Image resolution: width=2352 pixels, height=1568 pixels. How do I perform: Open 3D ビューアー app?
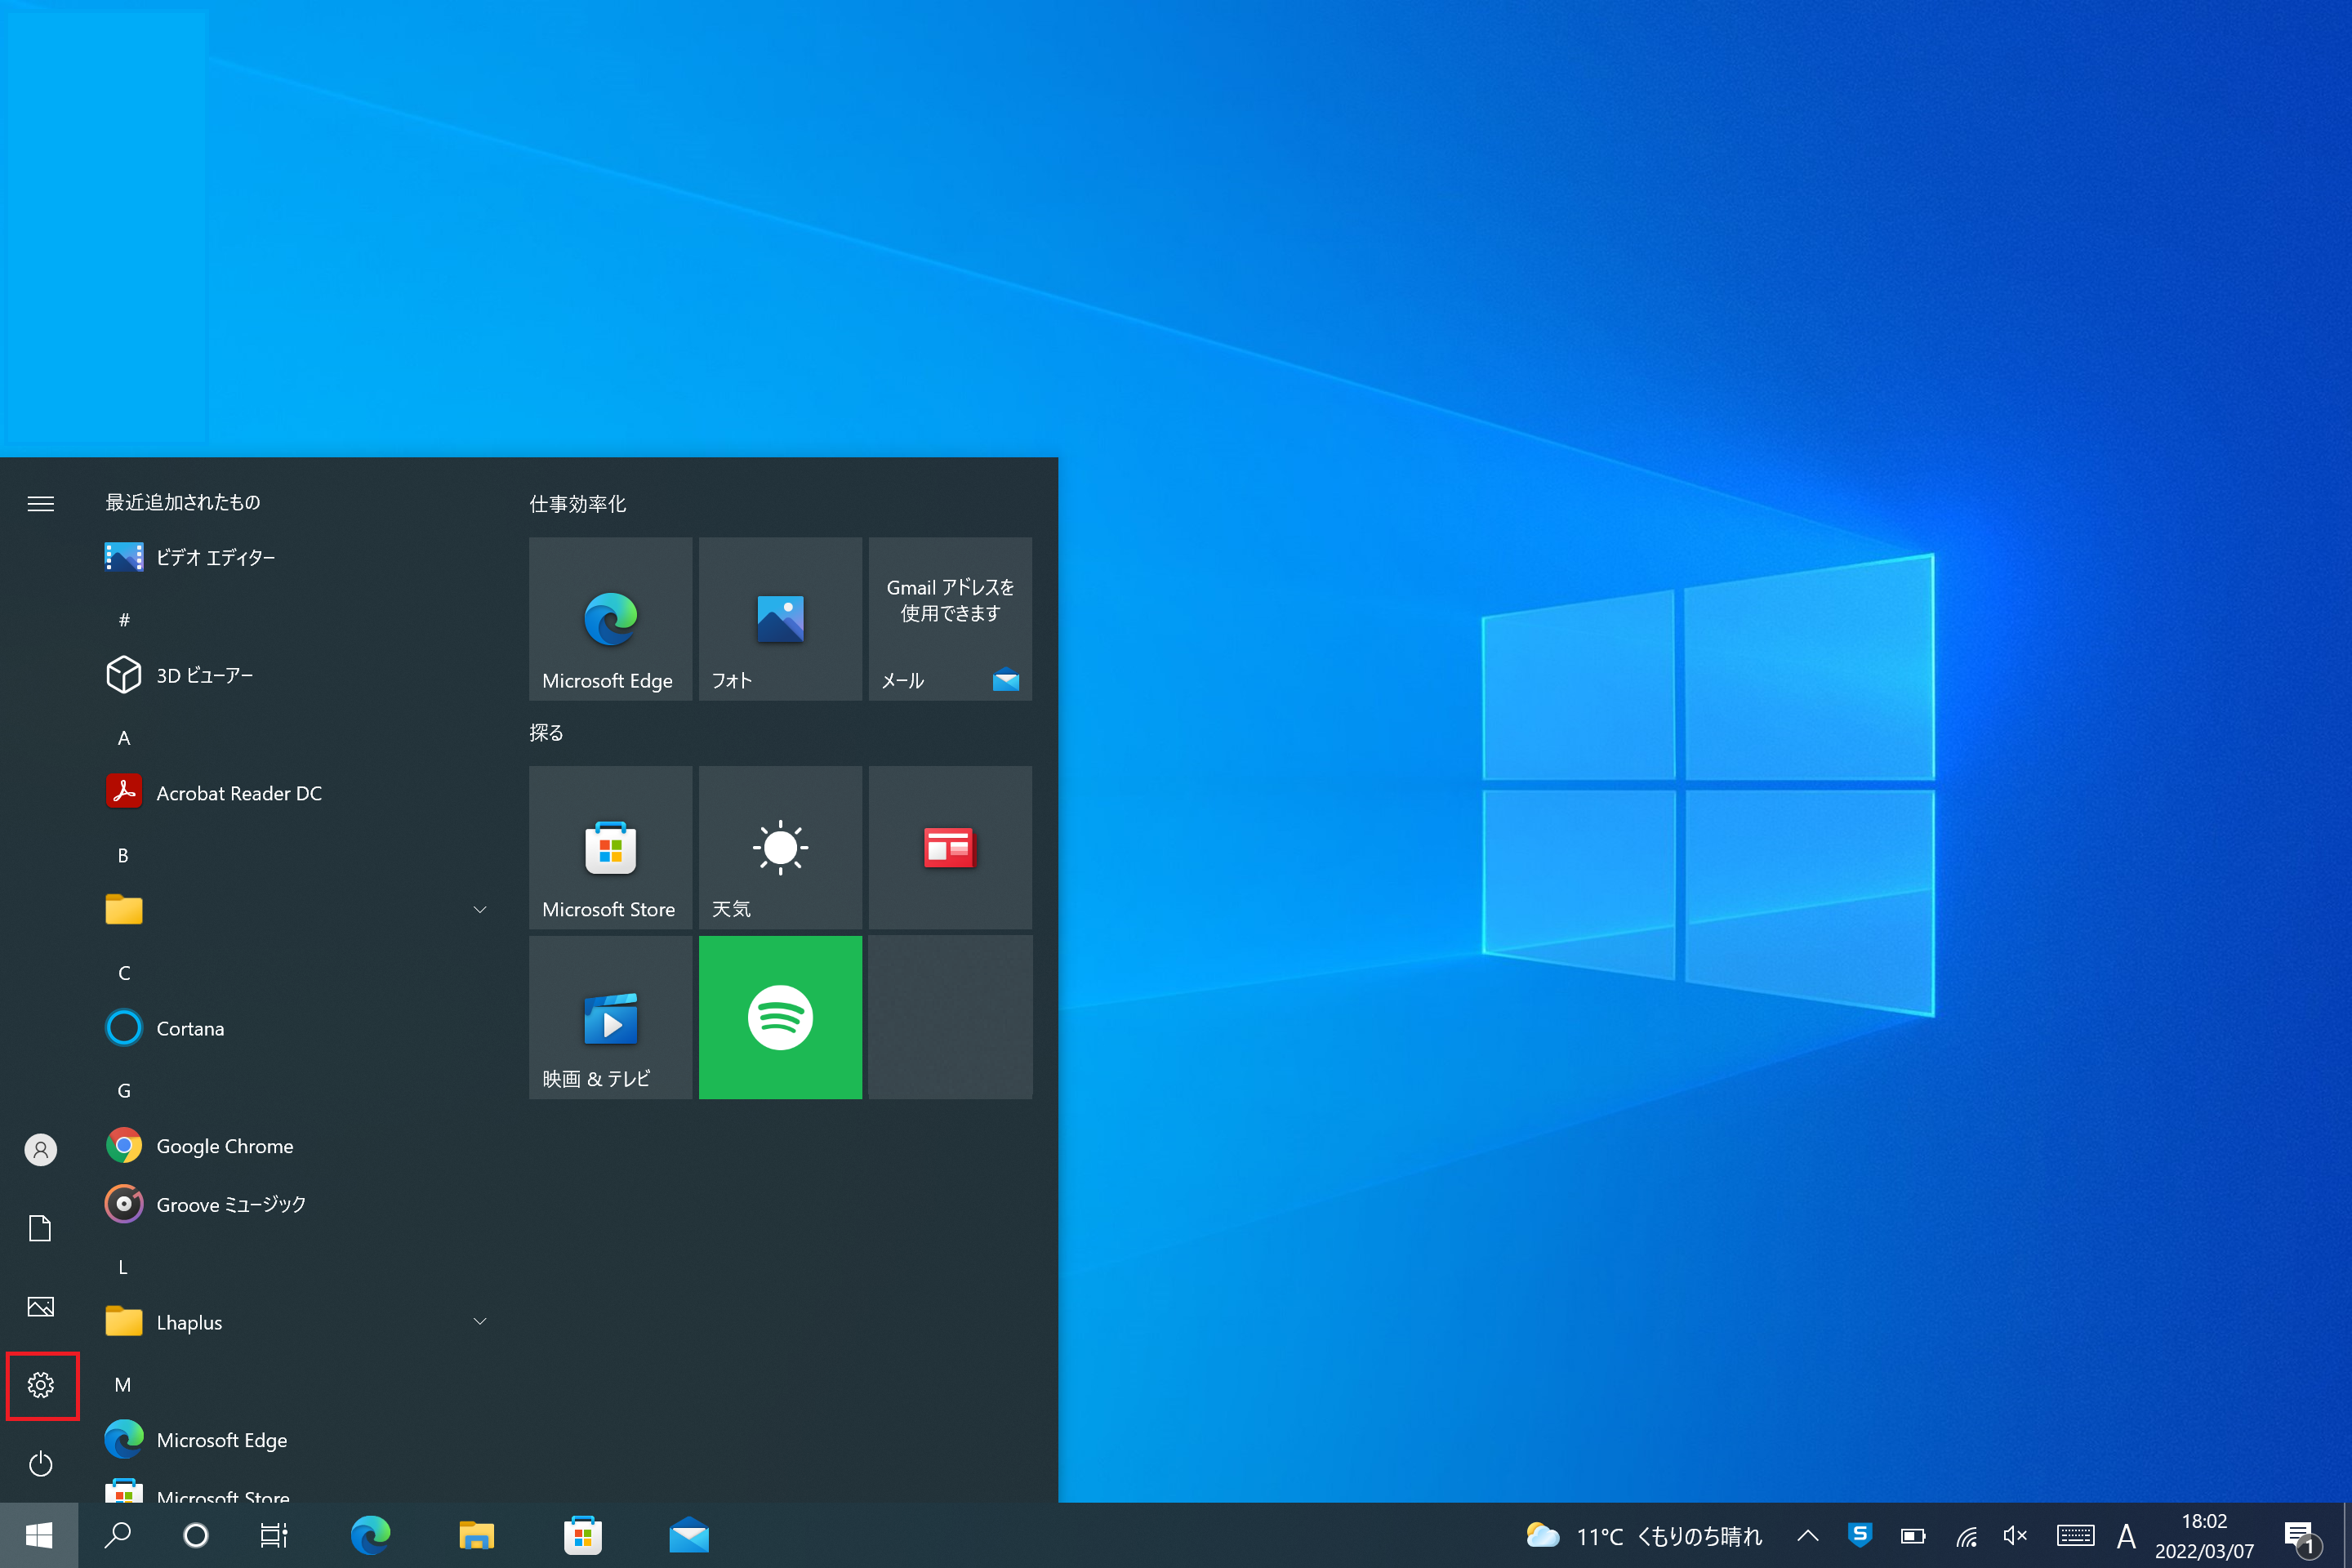tap(297, 675)
